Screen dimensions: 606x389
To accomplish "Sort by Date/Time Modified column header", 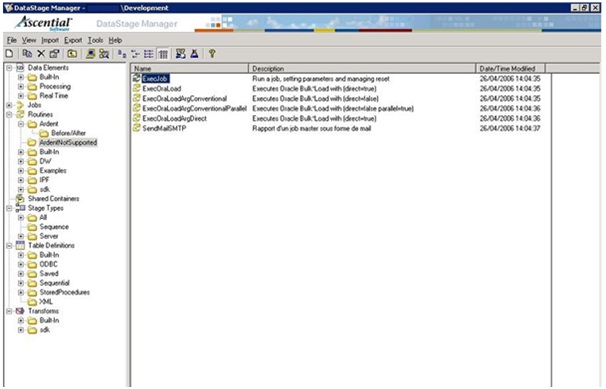I will [510, 68].
